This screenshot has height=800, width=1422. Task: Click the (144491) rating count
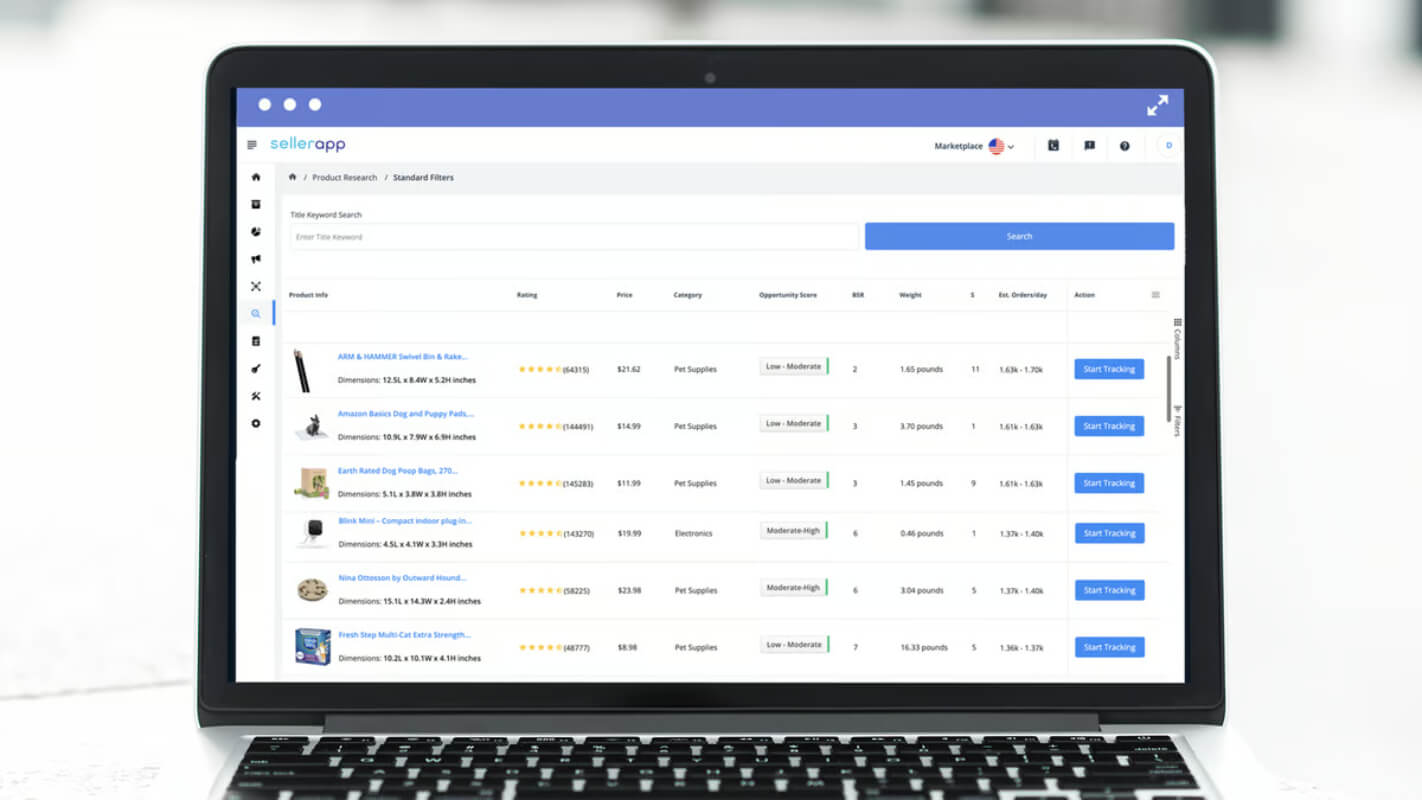[578, 427]
